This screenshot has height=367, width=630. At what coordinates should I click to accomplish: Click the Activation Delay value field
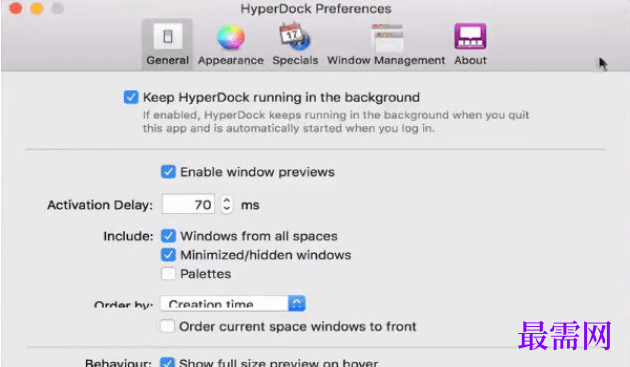(188, 204)
